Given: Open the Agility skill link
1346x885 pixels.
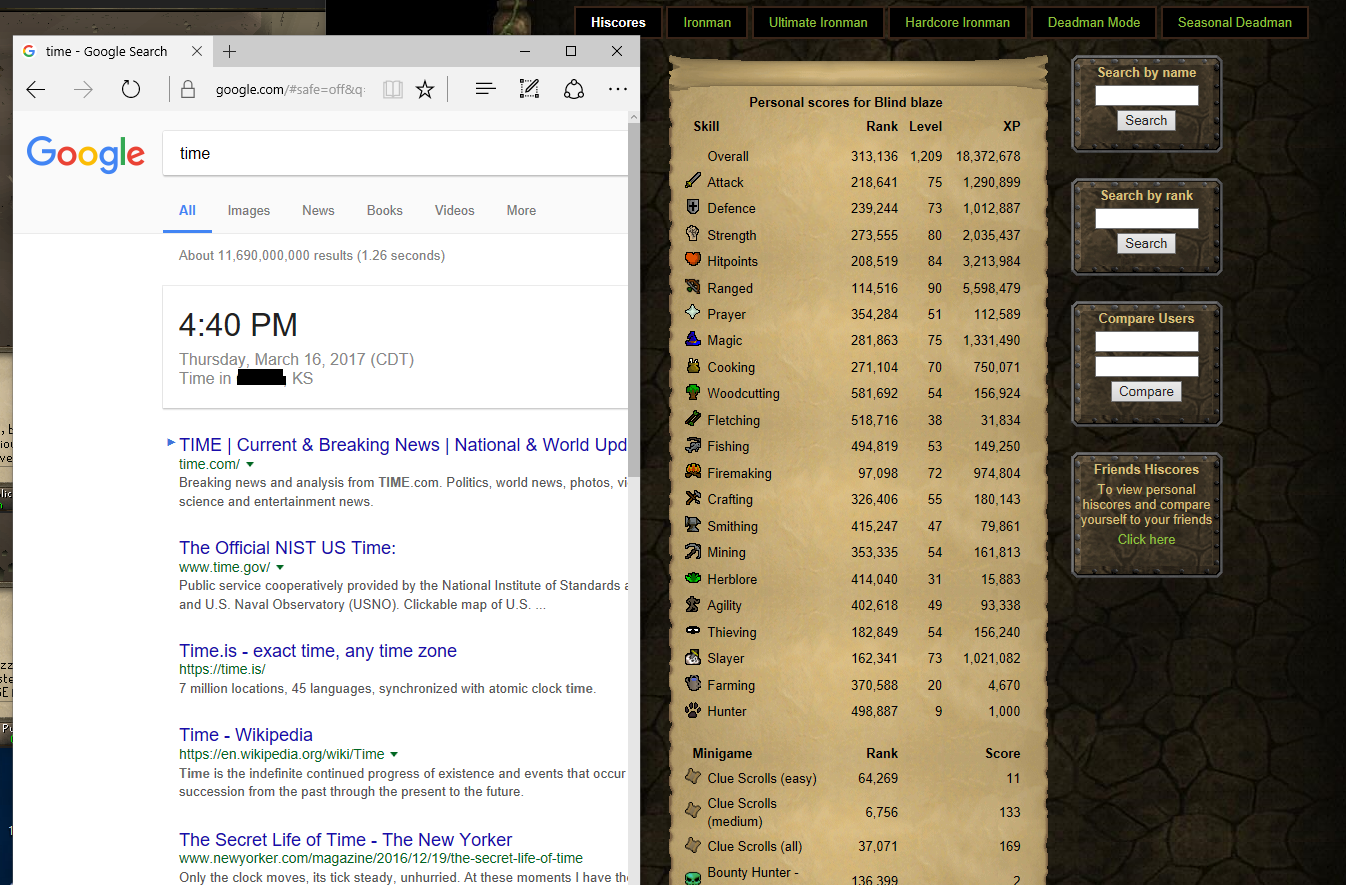Looking at the screenshot, I should click(724, 605).
